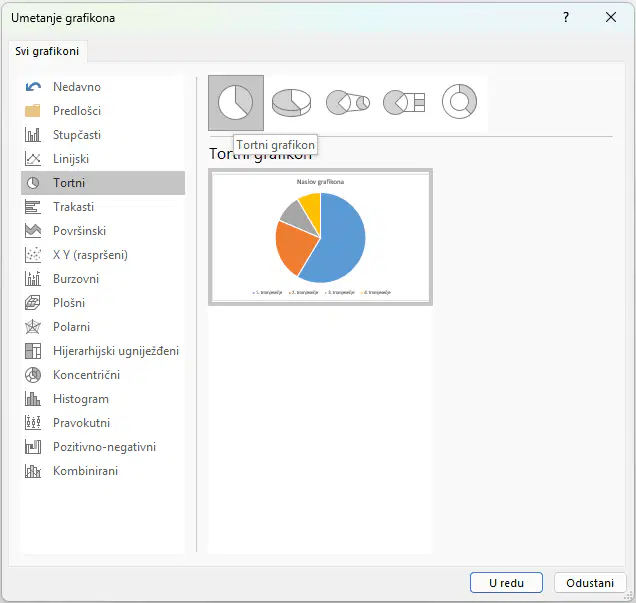Select Burzovni category label
Viewport: 636px width, 603px height.
(76, 279)
